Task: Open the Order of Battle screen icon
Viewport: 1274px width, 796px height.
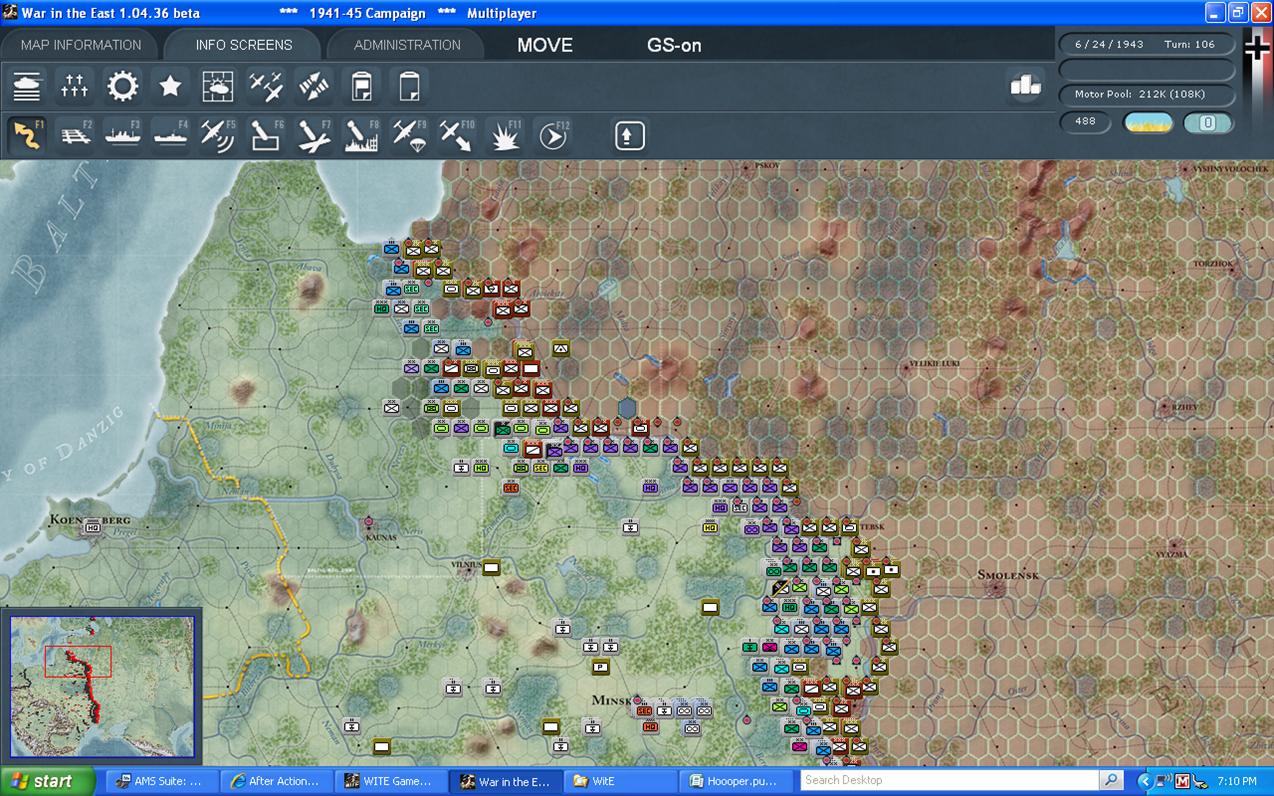Action: pos(27,87)
